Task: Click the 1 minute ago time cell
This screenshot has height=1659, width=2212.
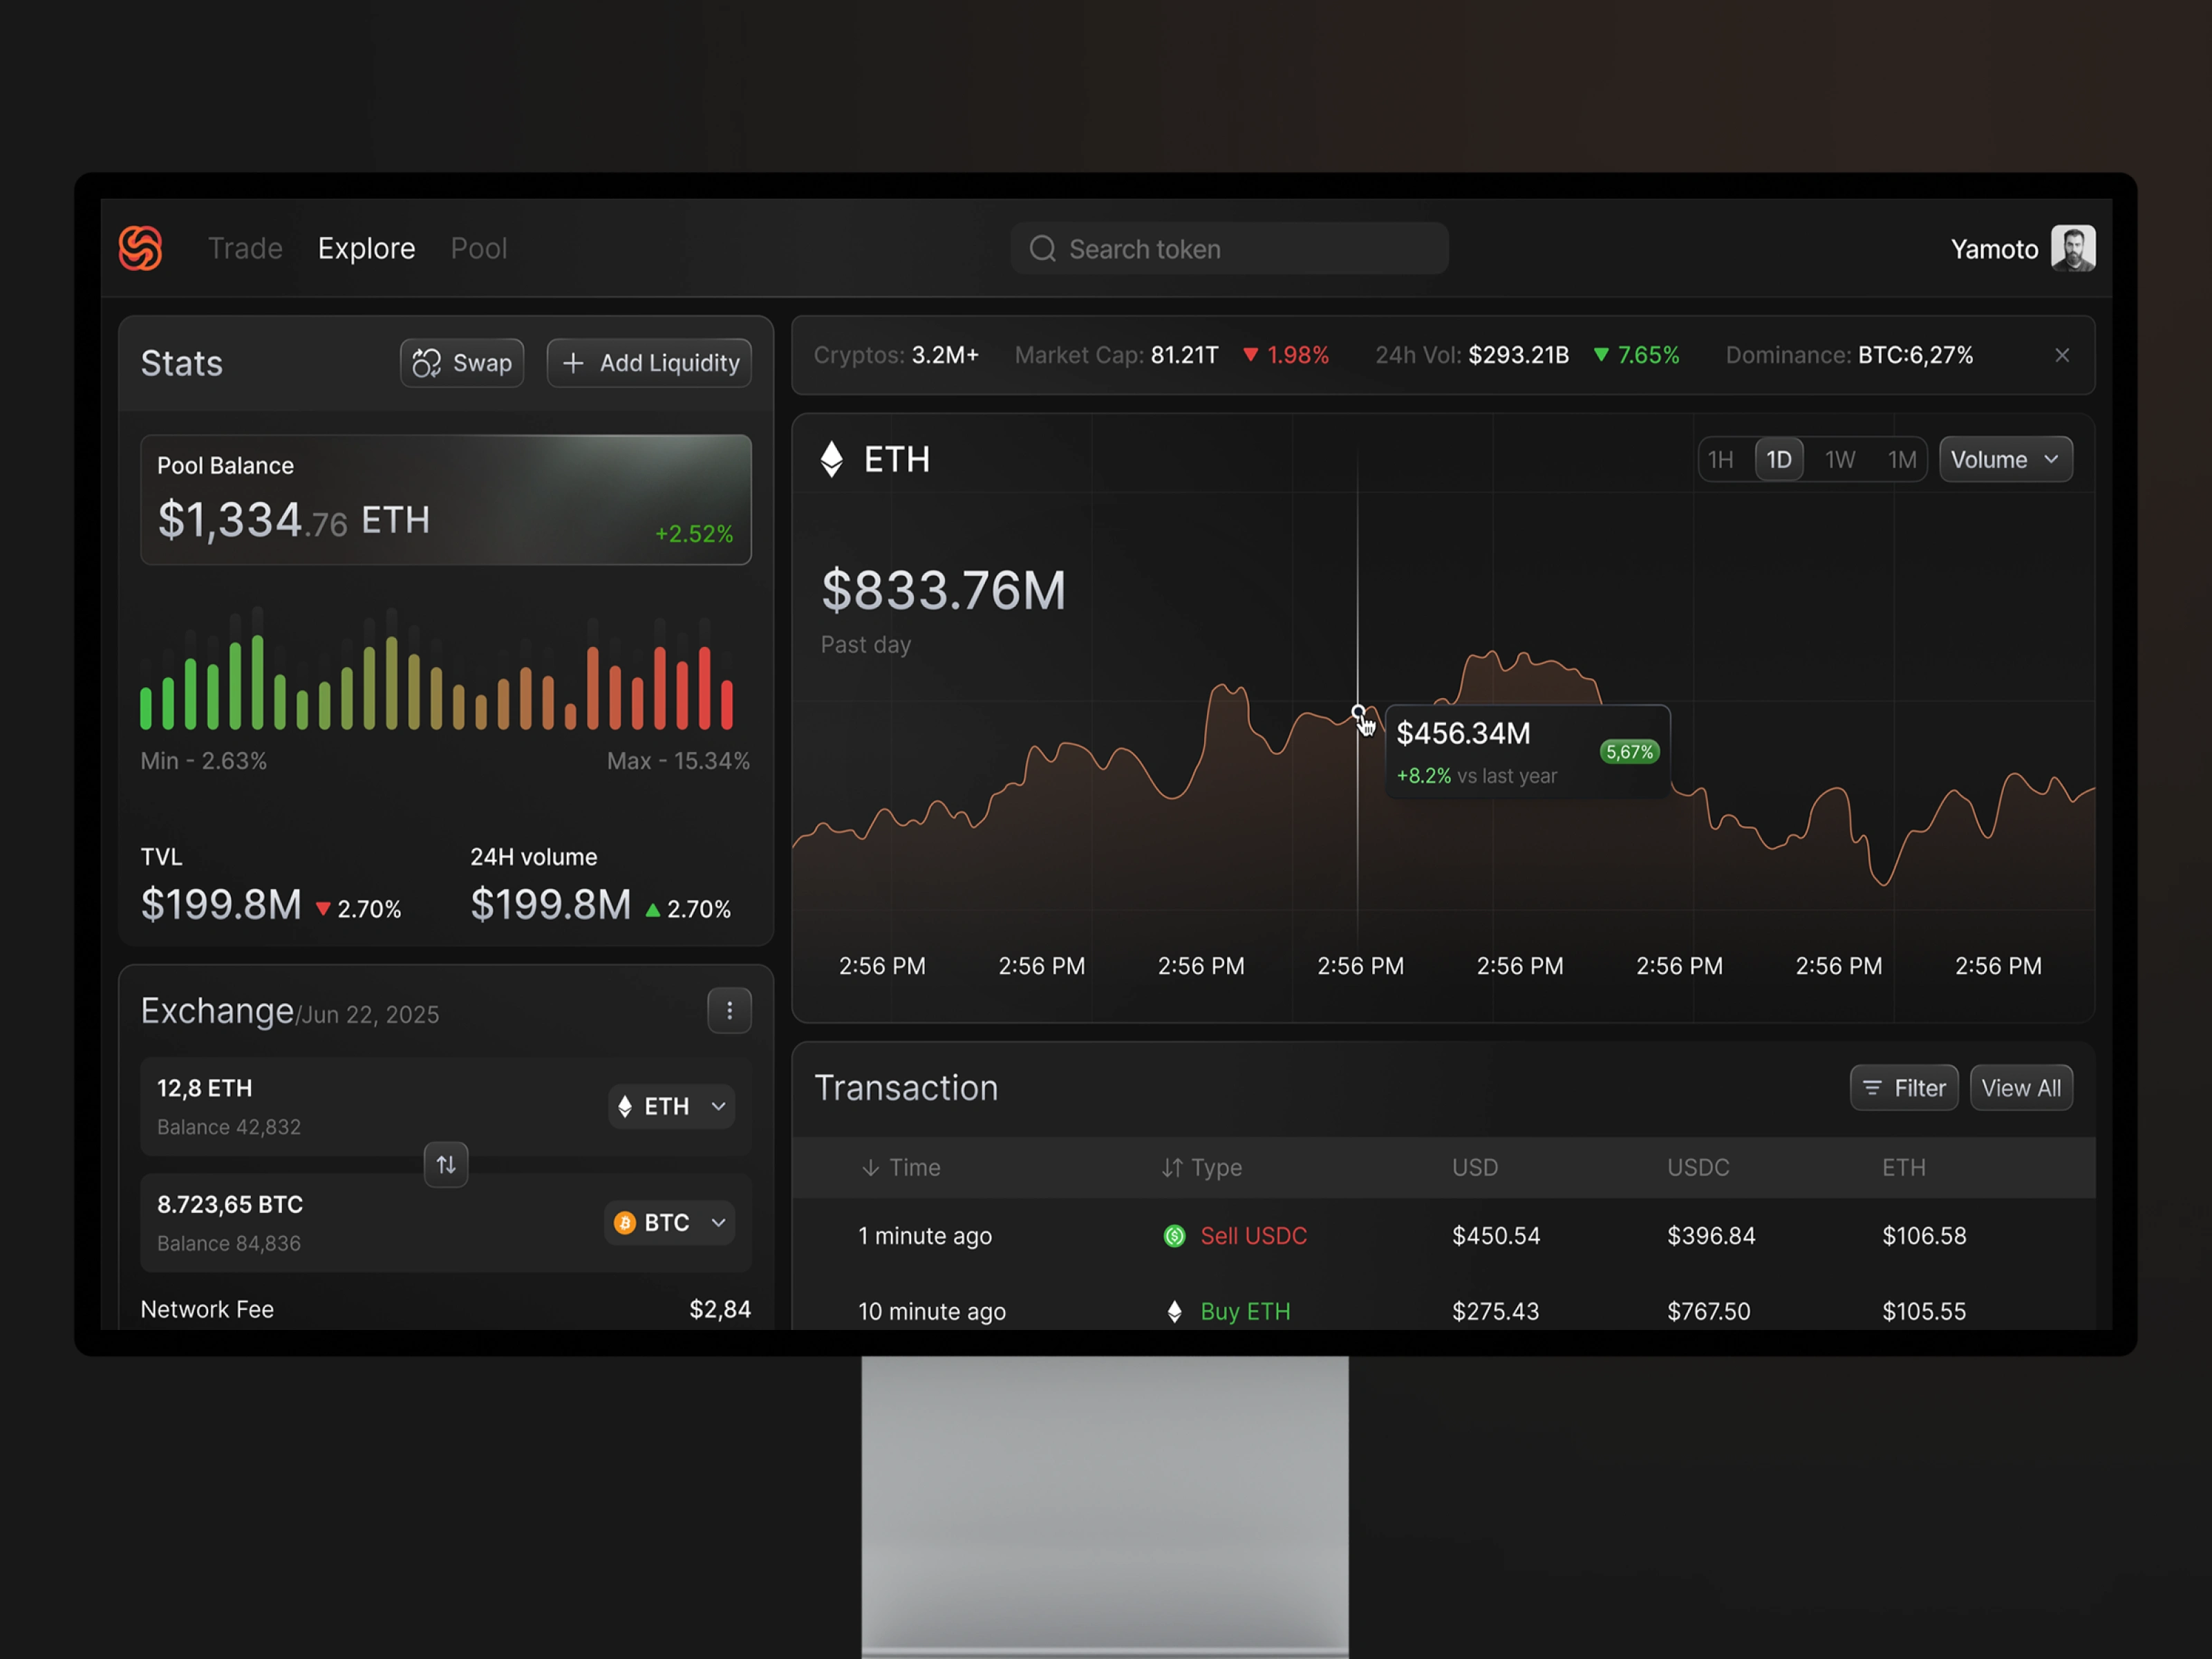Action: 925,1236
